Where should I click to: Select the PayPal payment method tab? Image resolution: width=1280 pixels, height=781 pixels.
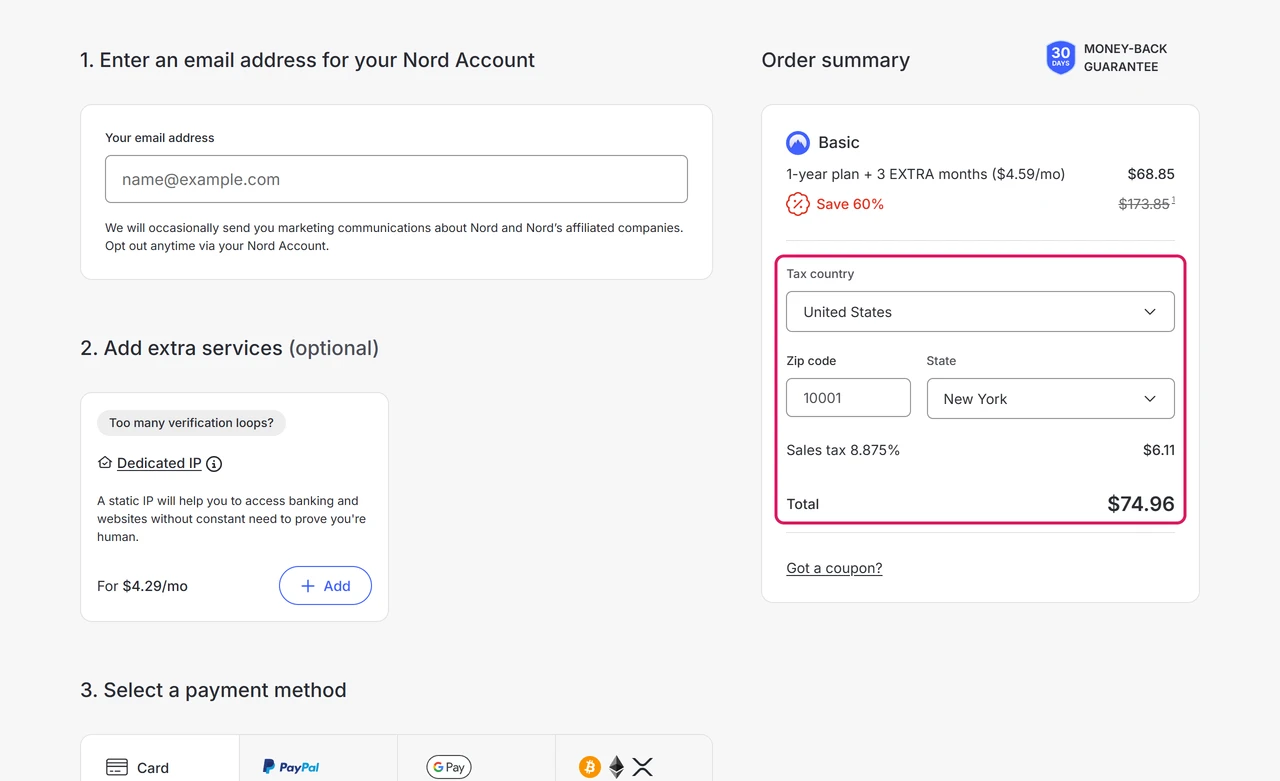[318, 758]
